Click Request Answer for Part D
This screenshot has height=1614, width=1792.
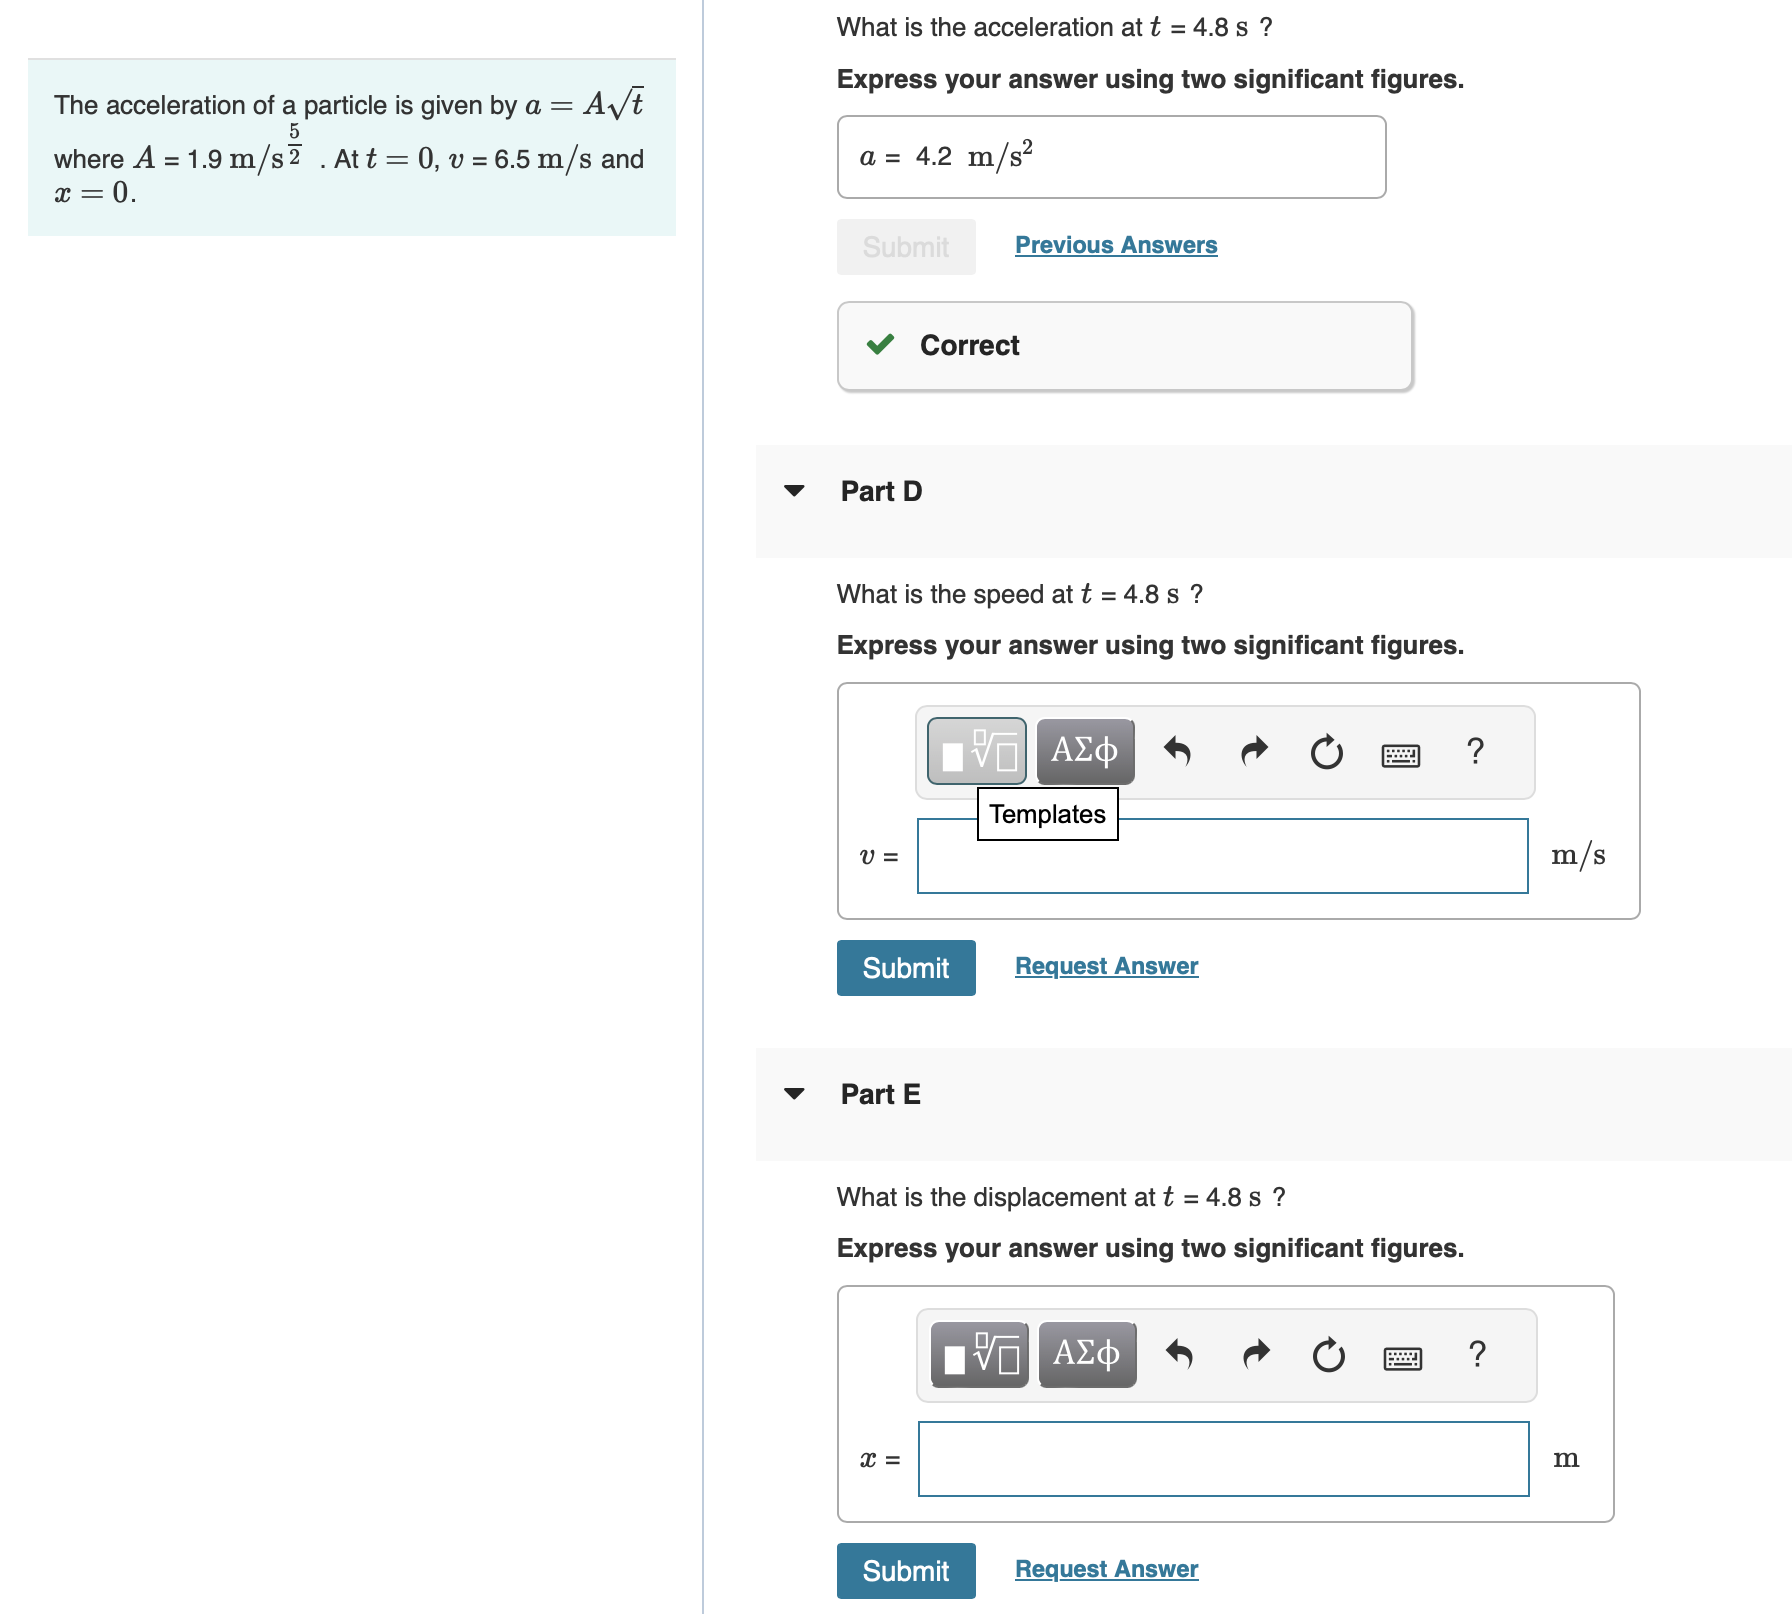[x=1106, y=965]
